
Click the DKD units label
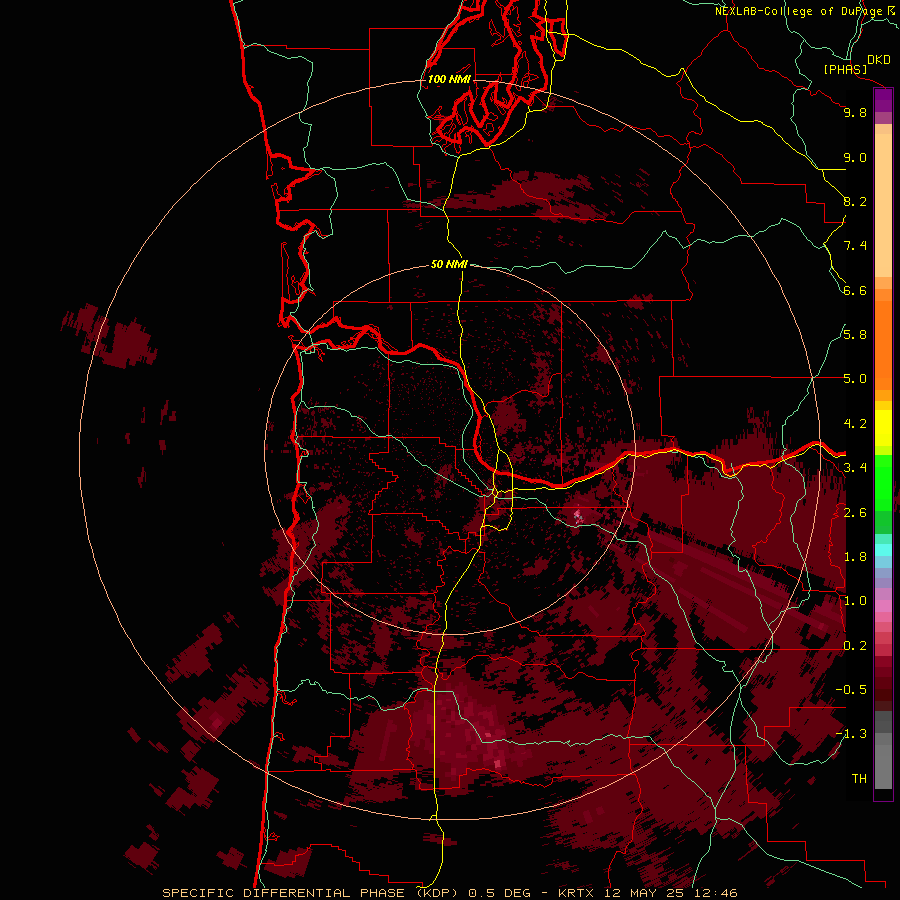[878, 59]
